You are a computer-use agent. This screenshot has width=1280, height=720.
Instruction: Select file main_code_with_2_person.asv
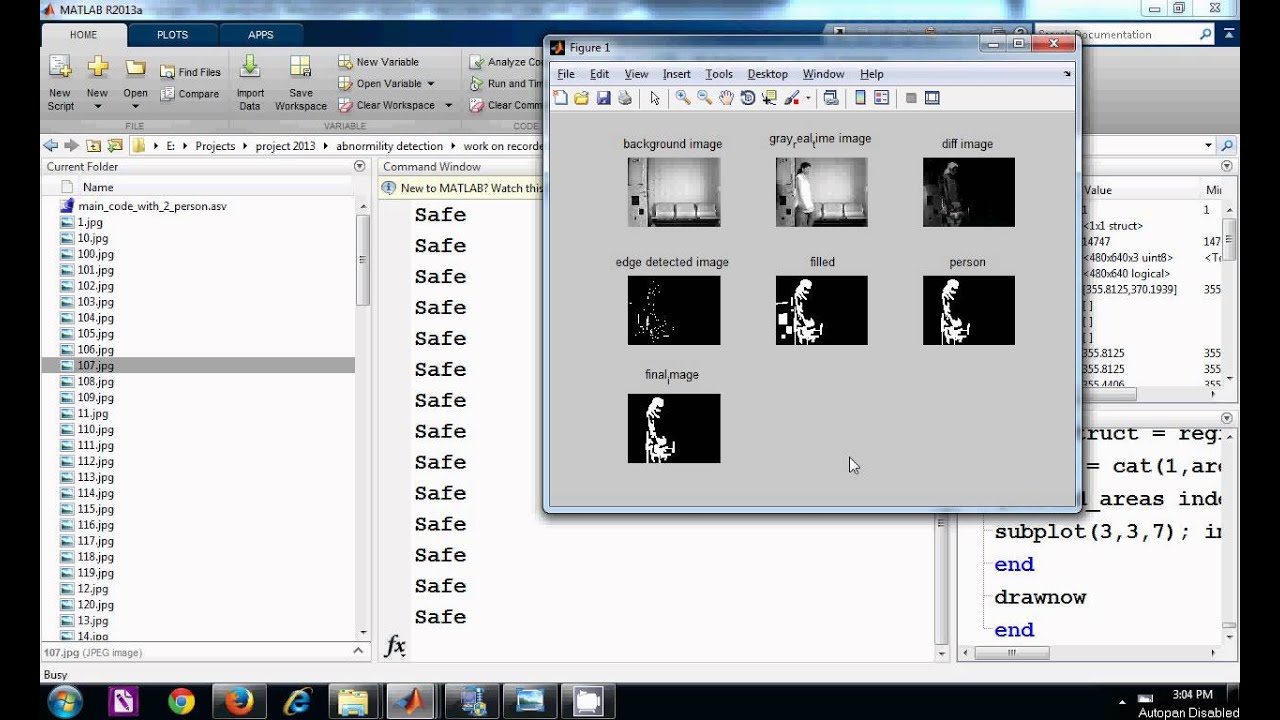click(152, 206)
